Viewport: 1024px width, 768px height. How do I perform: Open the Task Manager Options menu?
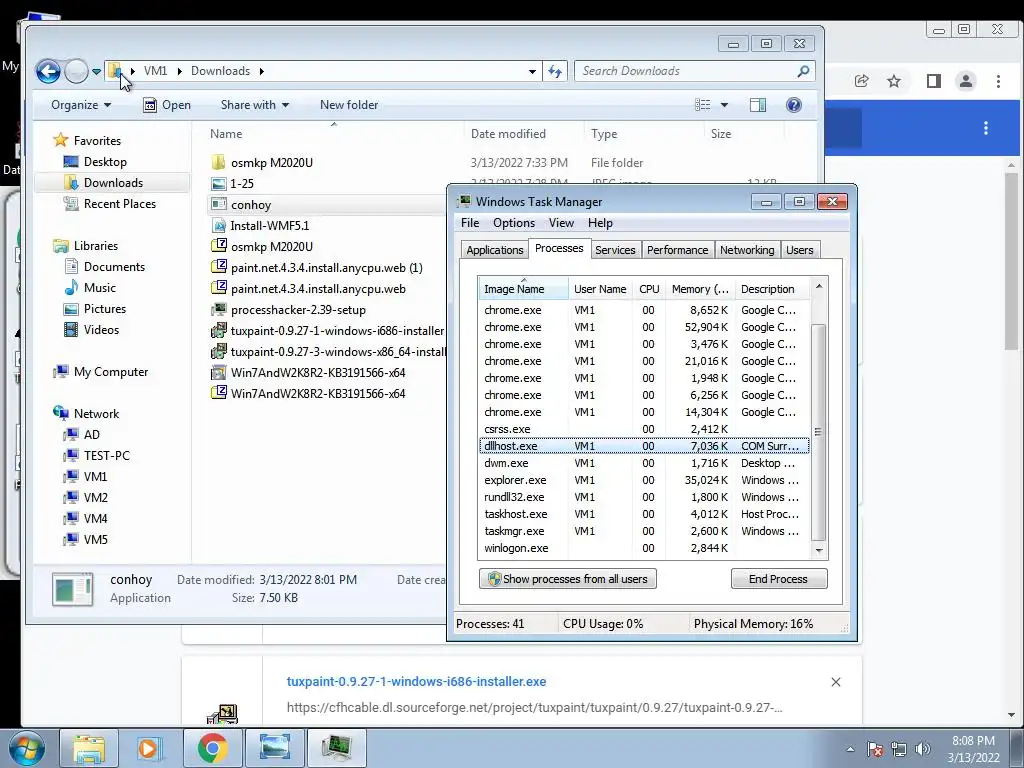(513, 223)
